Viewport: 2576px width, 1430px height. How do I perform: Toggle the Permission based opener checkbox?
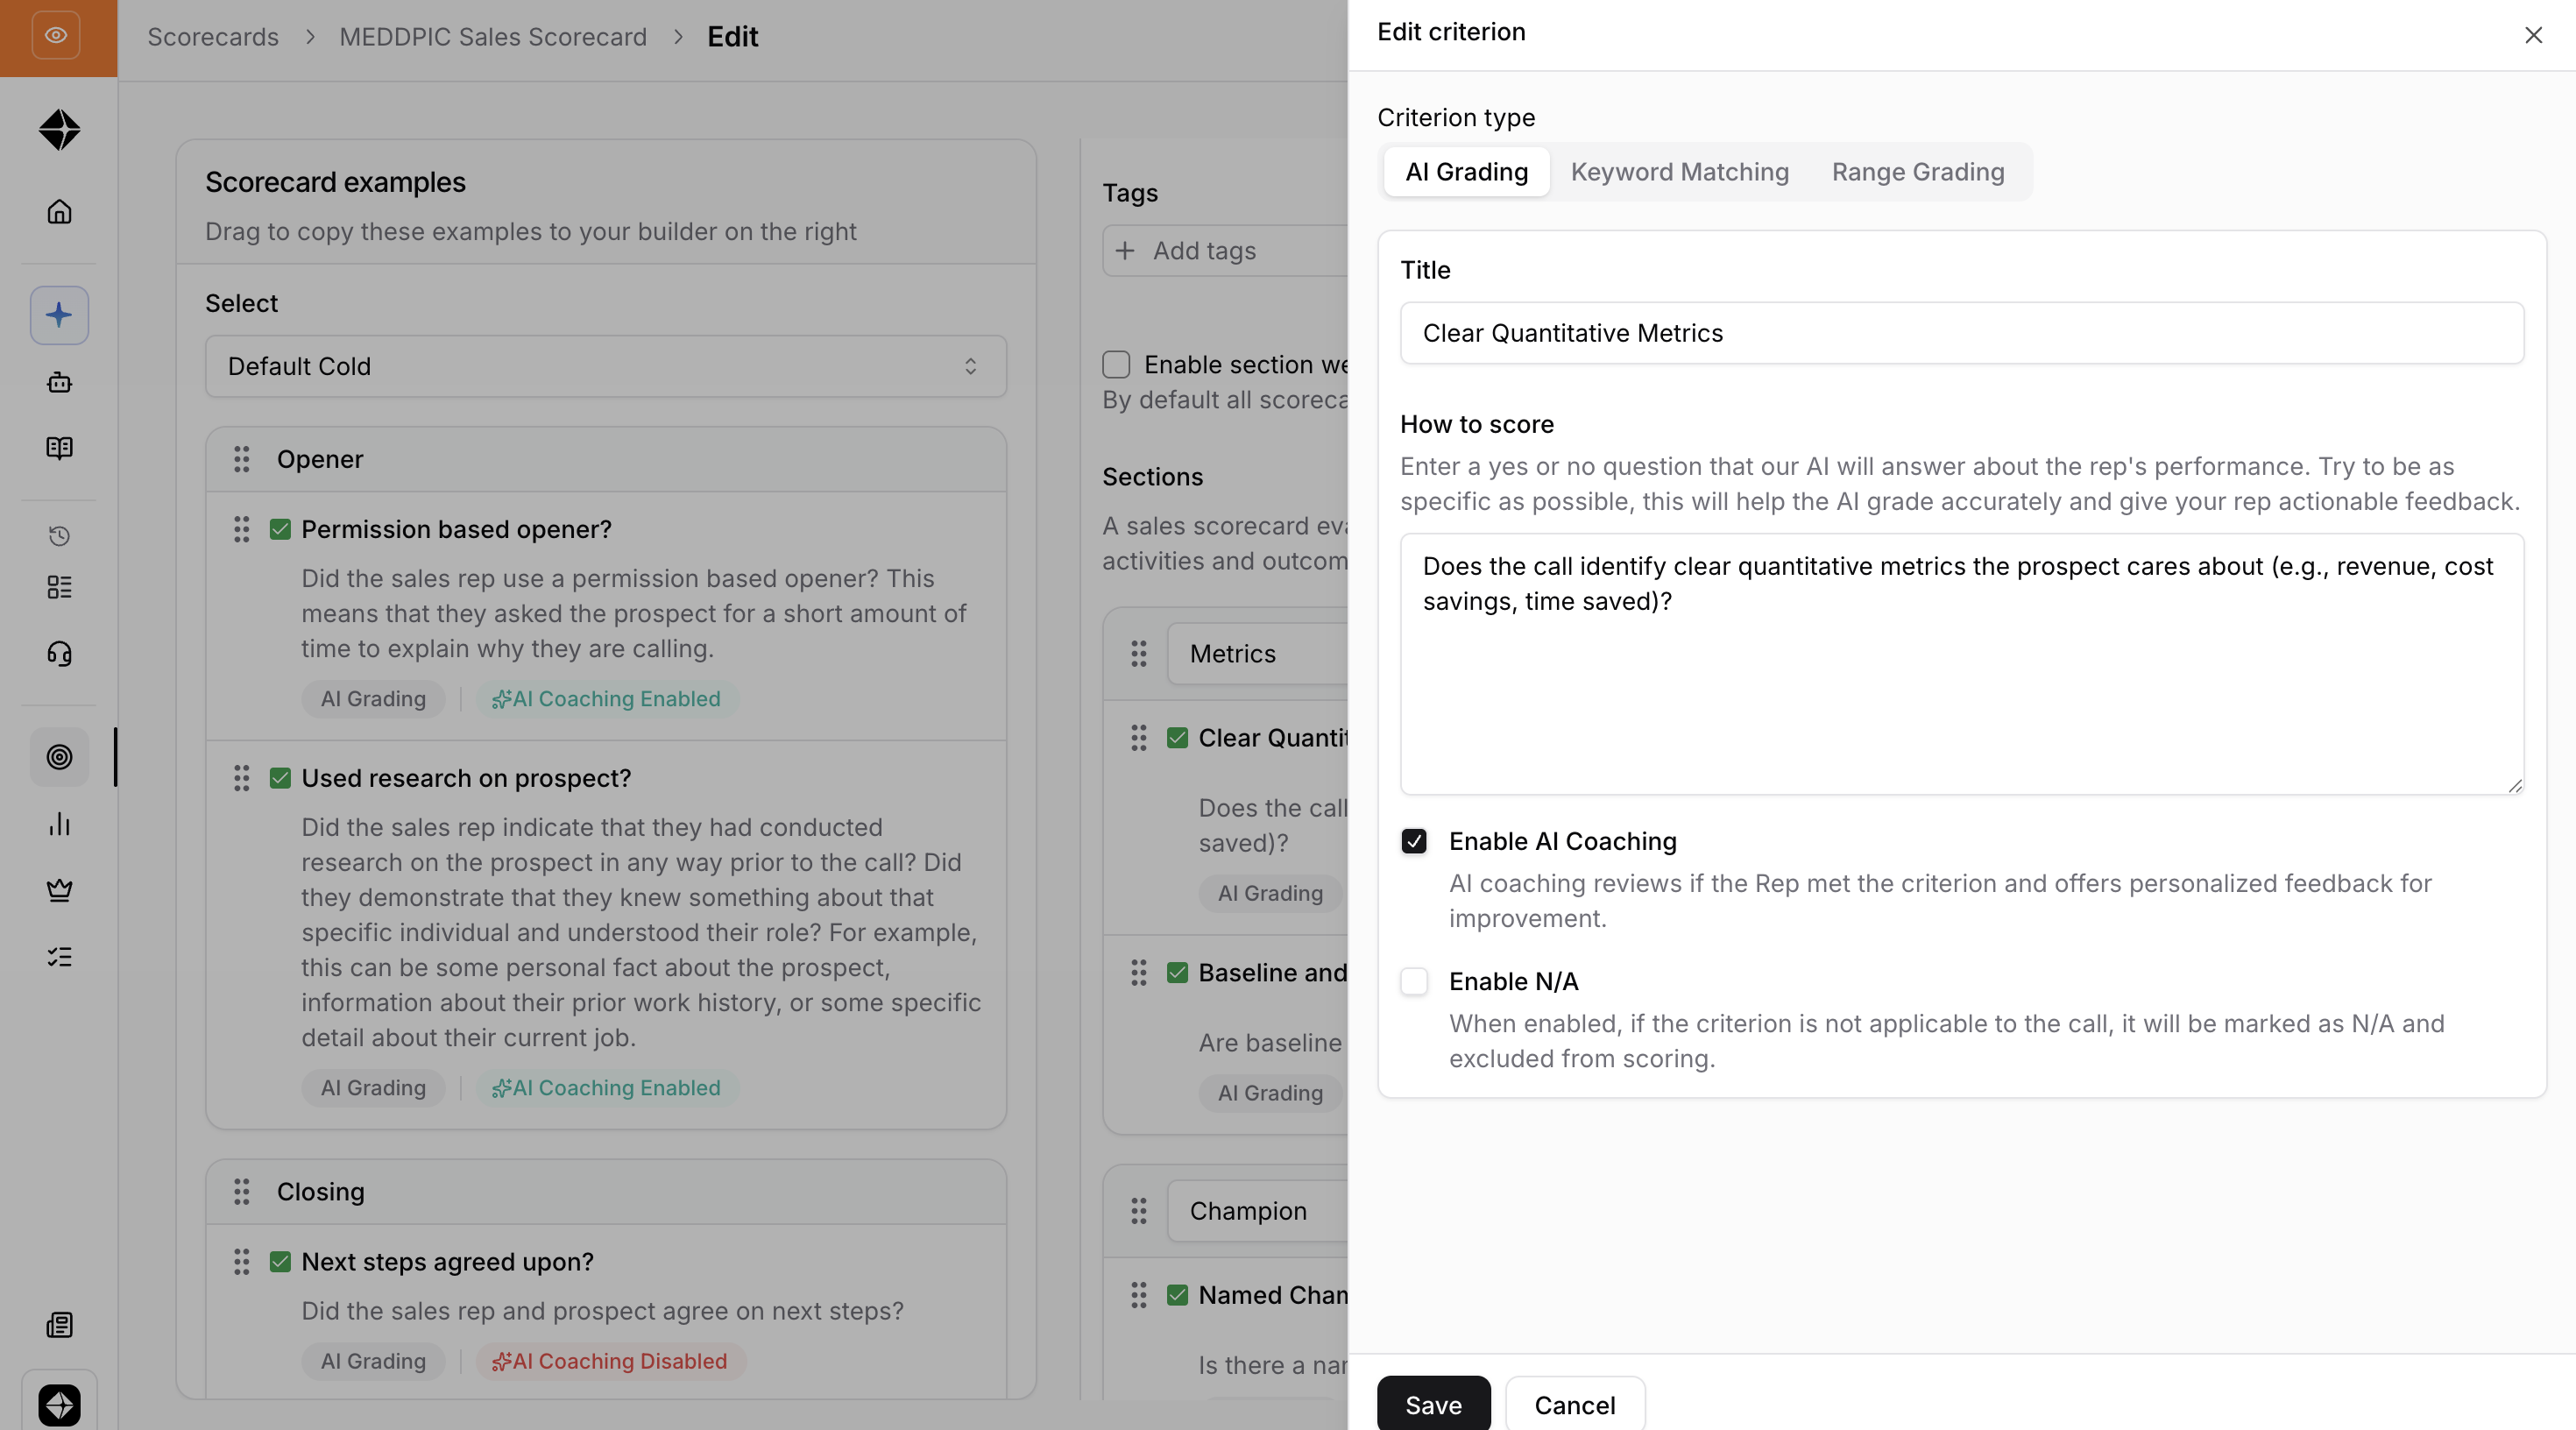pyautogui.click(x=280, y=529)
